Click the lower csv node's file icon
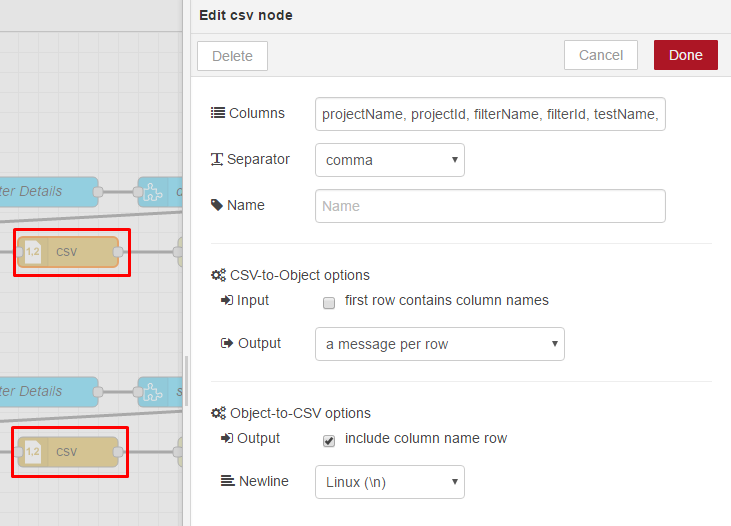Image resolution: width=731 pixels, height=526 pixels. point(33,451)
